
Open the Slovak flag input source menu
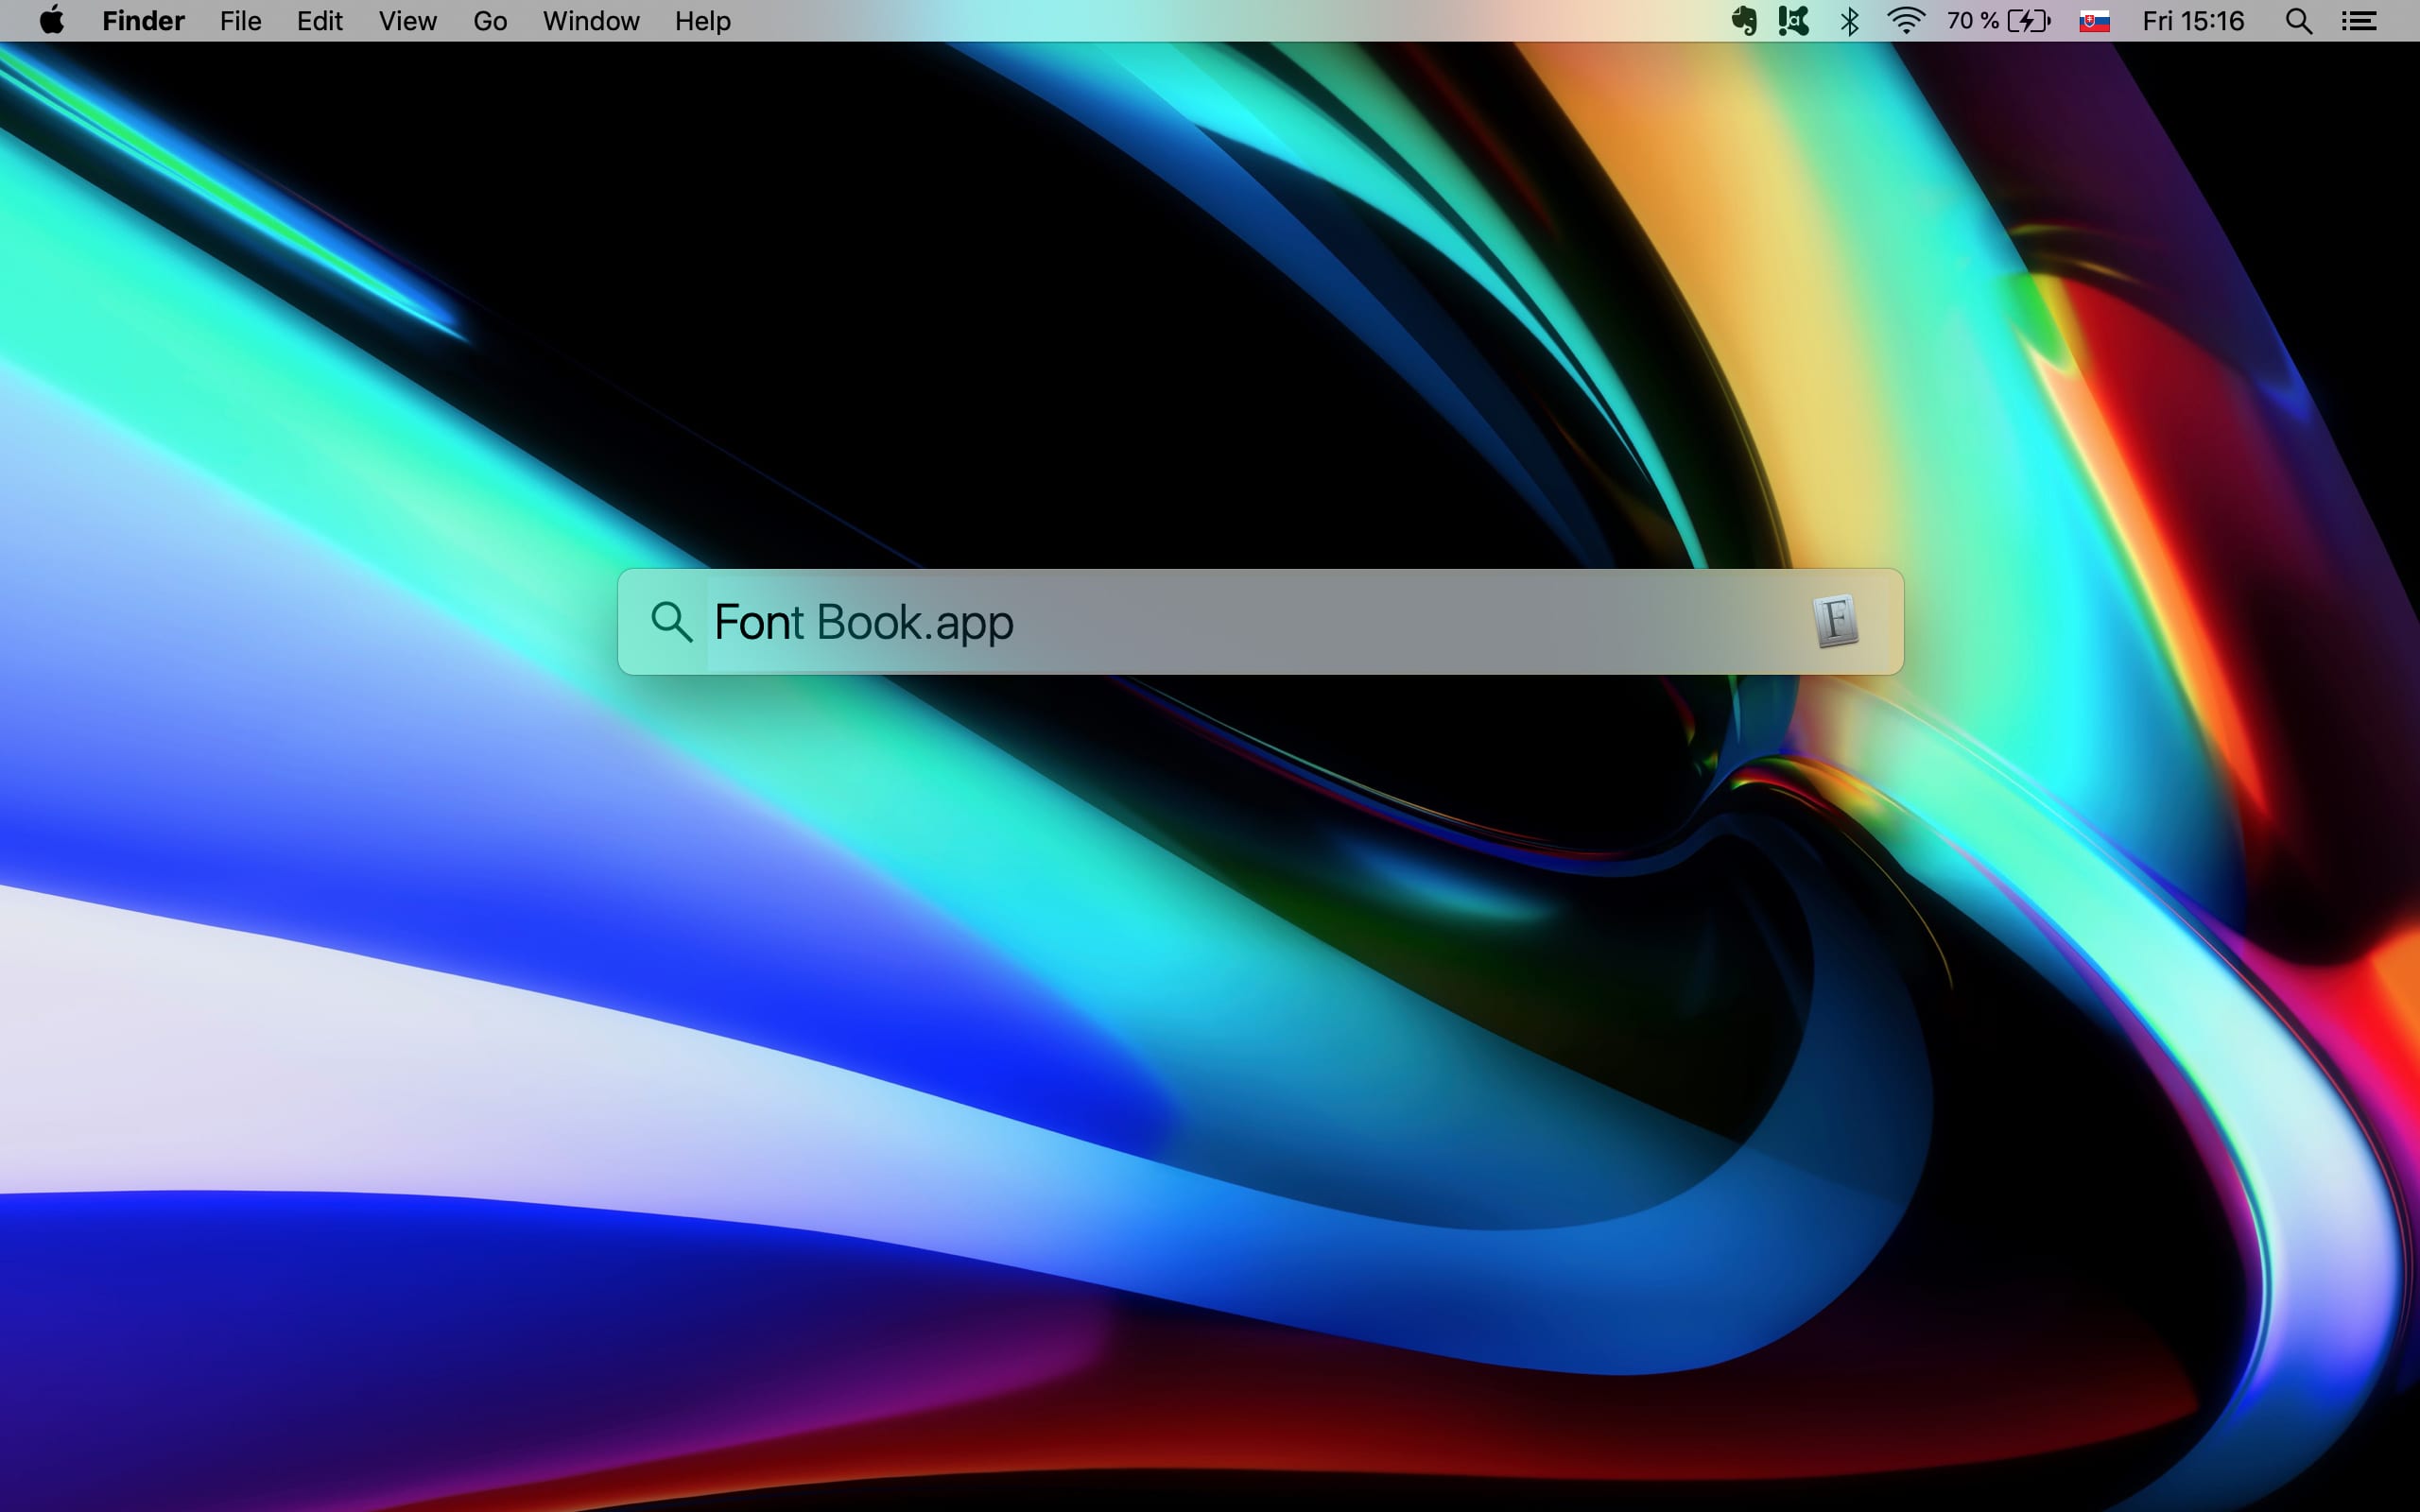tap(2094, 21)
